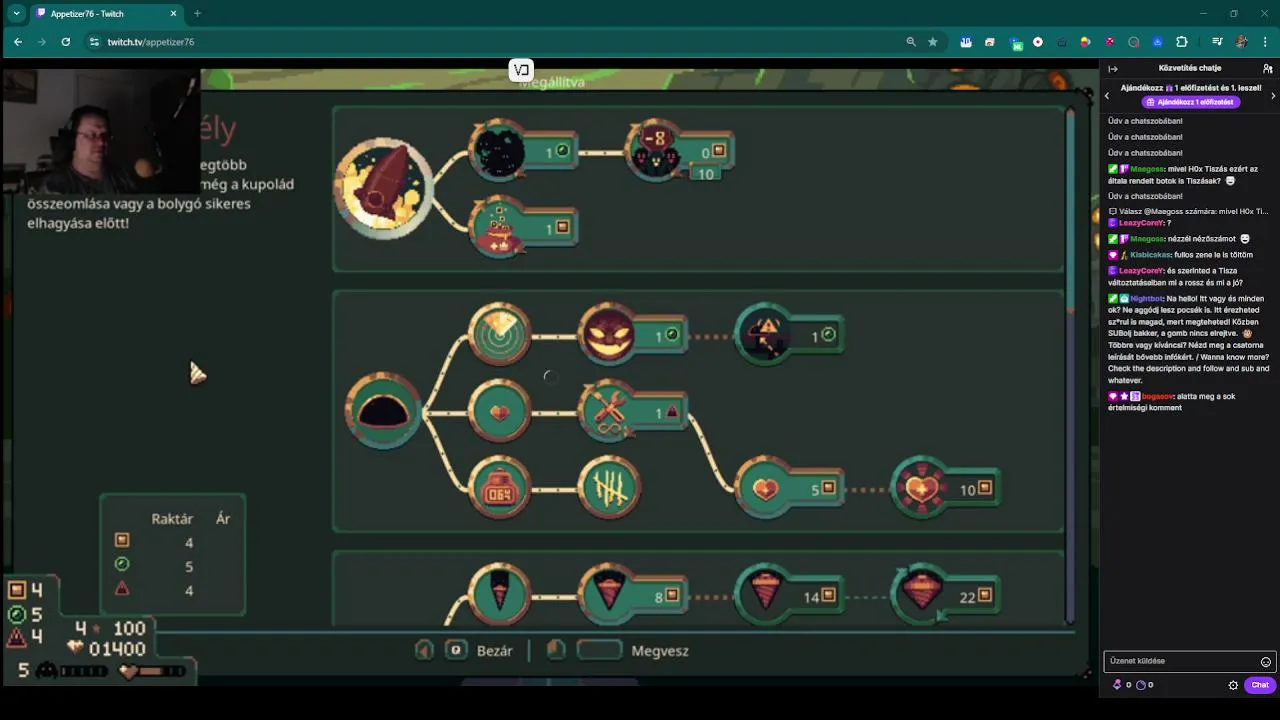This screenshot has height=720, width=1280.
Task: Click the Bezár close prompt
Action: click(479, 650)
